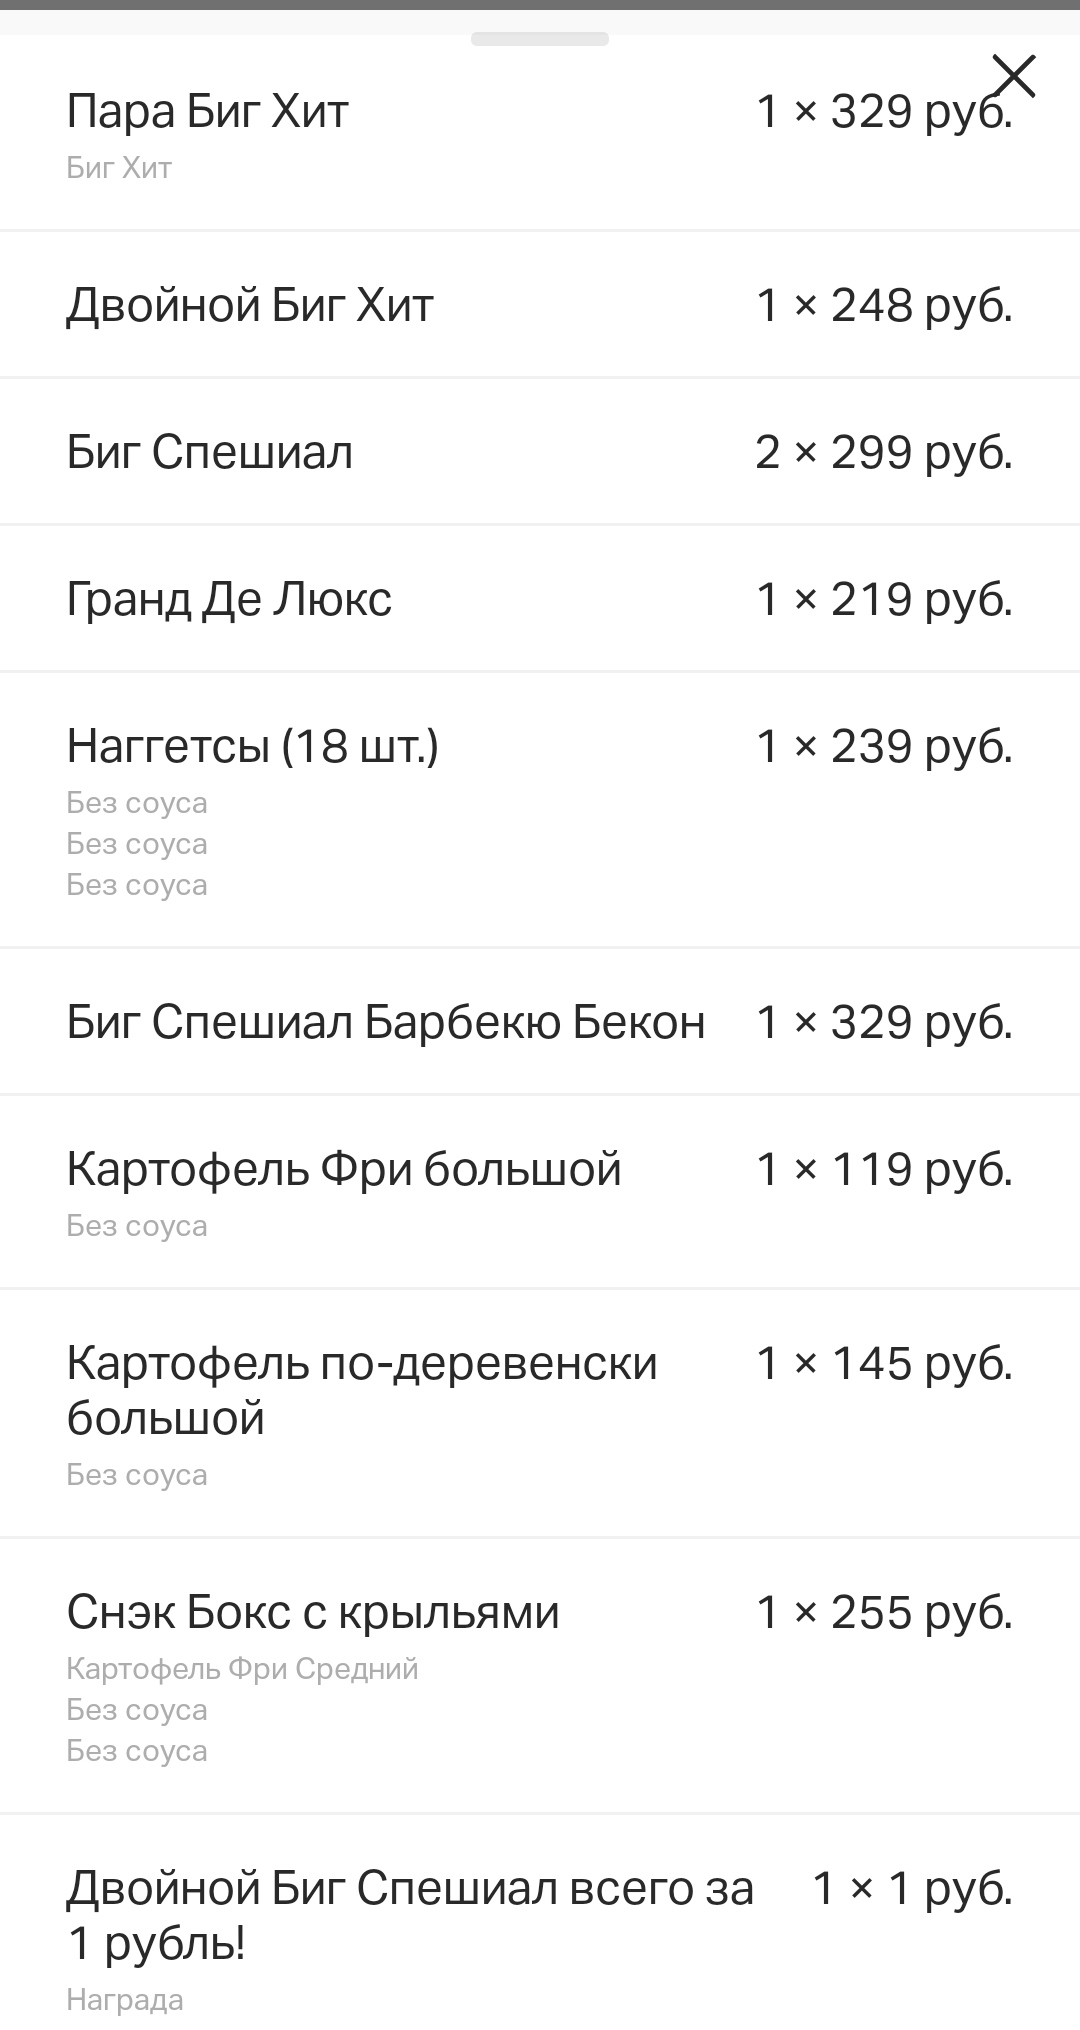Tap the 1 × 145 руб. price
The width and height of the screenshot is (1080, 2030).
(x=884, y=1364)
